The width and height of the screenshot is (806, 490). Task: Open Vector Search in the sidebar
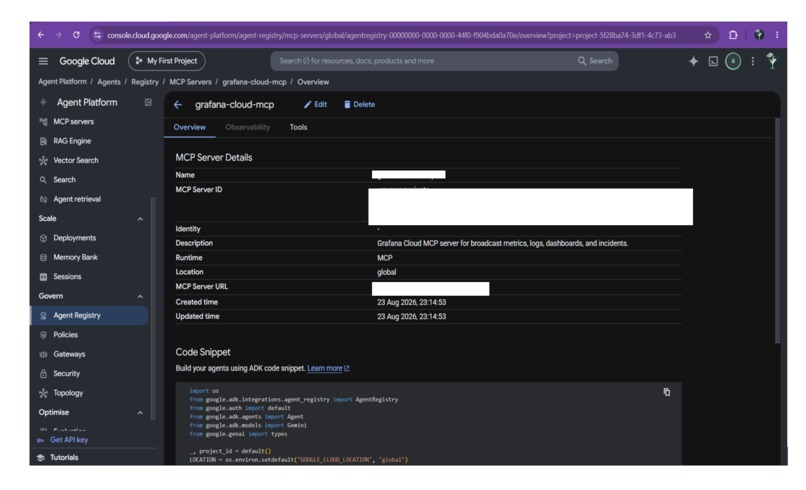click(76, 160)
